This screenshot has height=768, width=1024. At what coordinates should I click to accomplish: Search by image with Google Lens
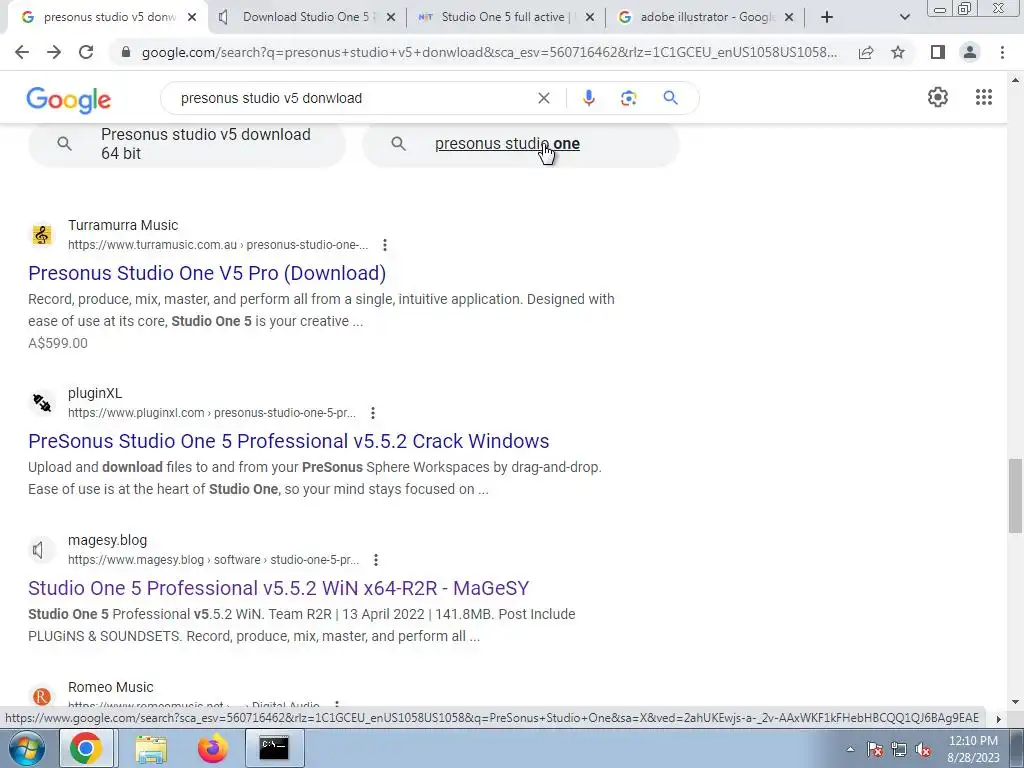[628, 98]
